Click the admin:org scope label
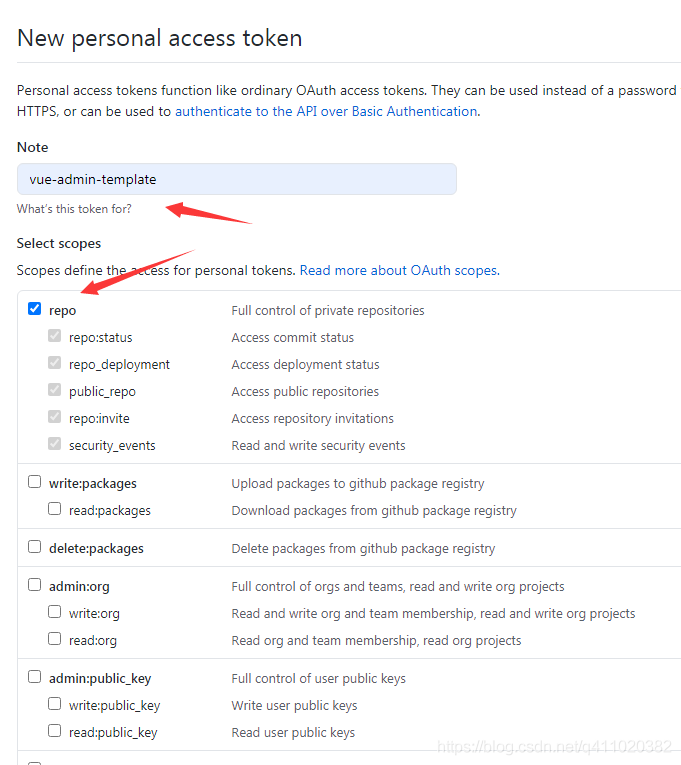This screenshot has width=681, height=765. click(79, 586)
